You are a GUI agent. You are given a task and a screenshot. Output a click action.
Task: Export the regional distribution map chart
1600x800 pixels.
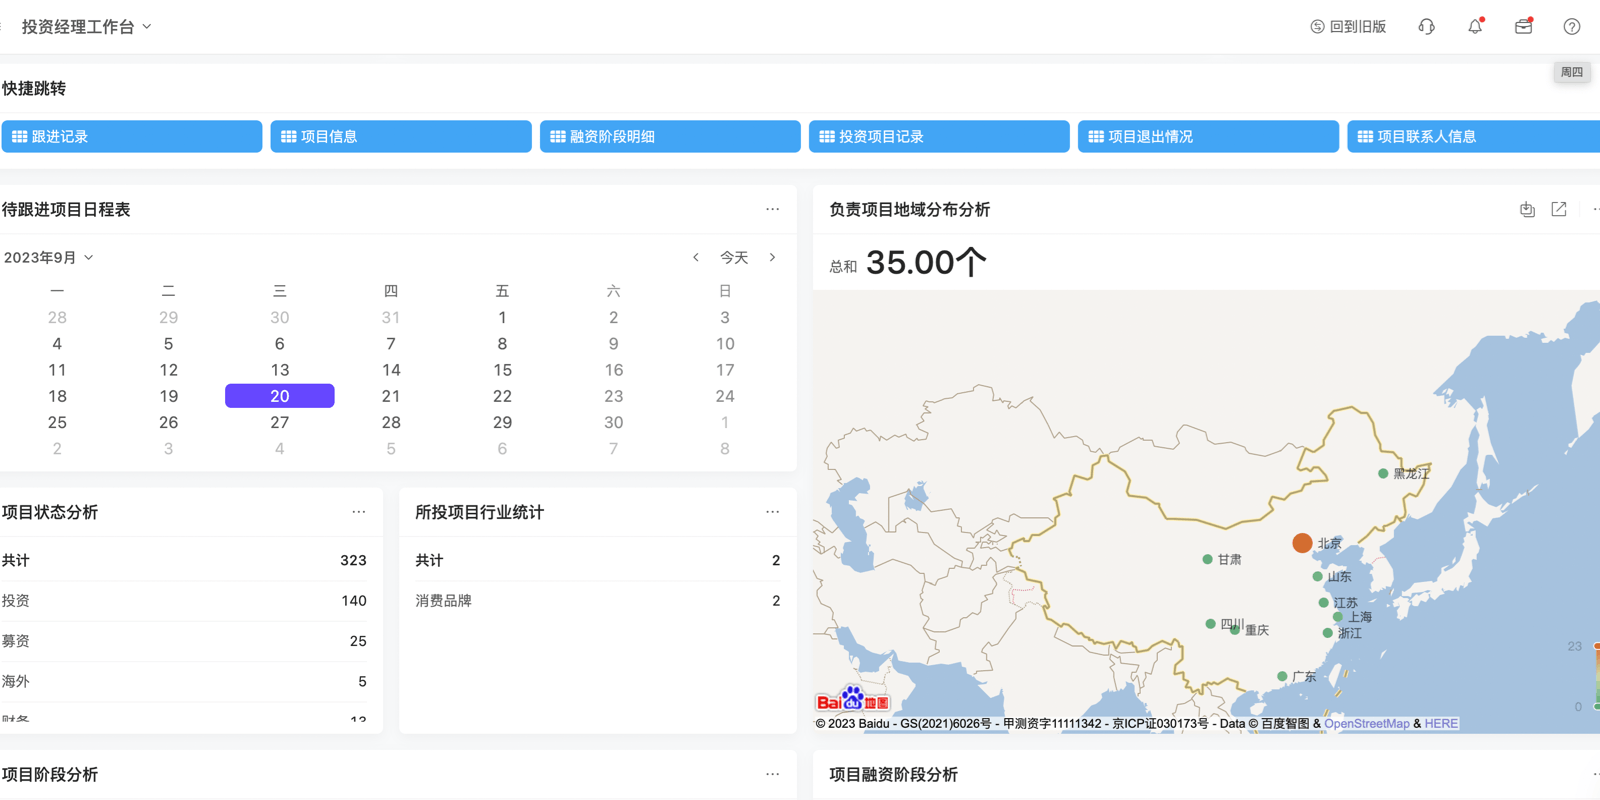point(1527,210)
